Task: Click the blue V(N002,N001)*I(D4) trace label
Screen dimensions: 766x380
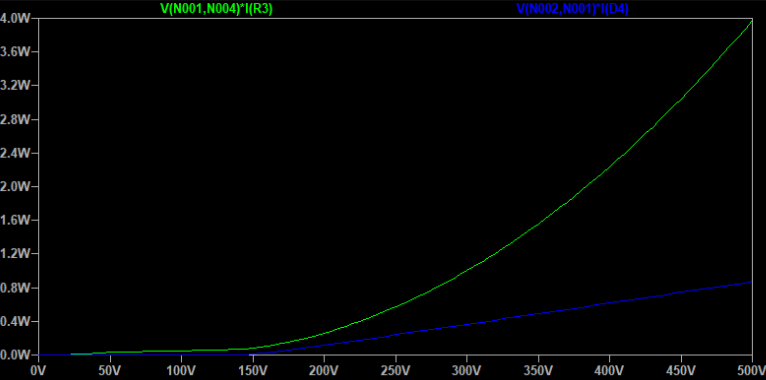Action: point(573,8)
